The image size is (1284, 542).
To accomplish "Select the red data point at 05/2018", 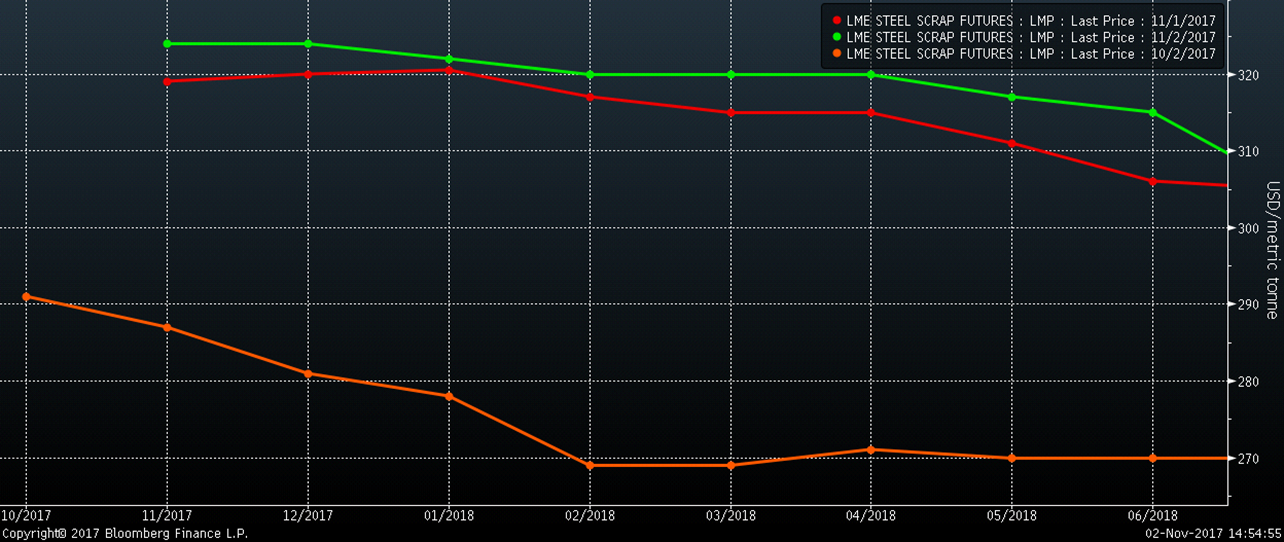I will [x=1011, y=143].
